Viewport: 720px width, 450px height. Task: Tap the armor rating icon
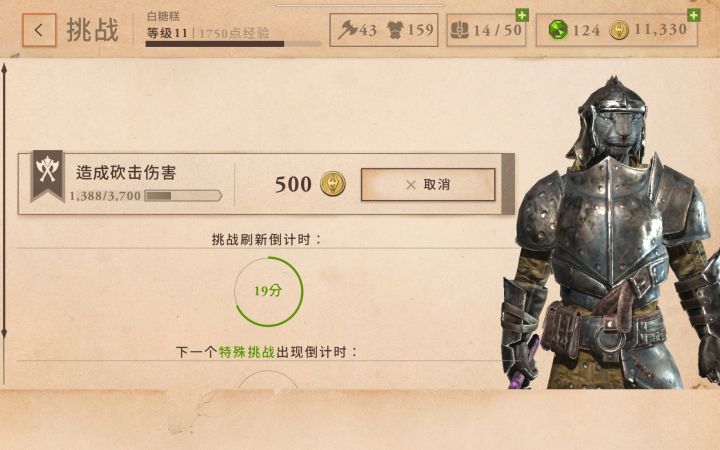[395, 30]
